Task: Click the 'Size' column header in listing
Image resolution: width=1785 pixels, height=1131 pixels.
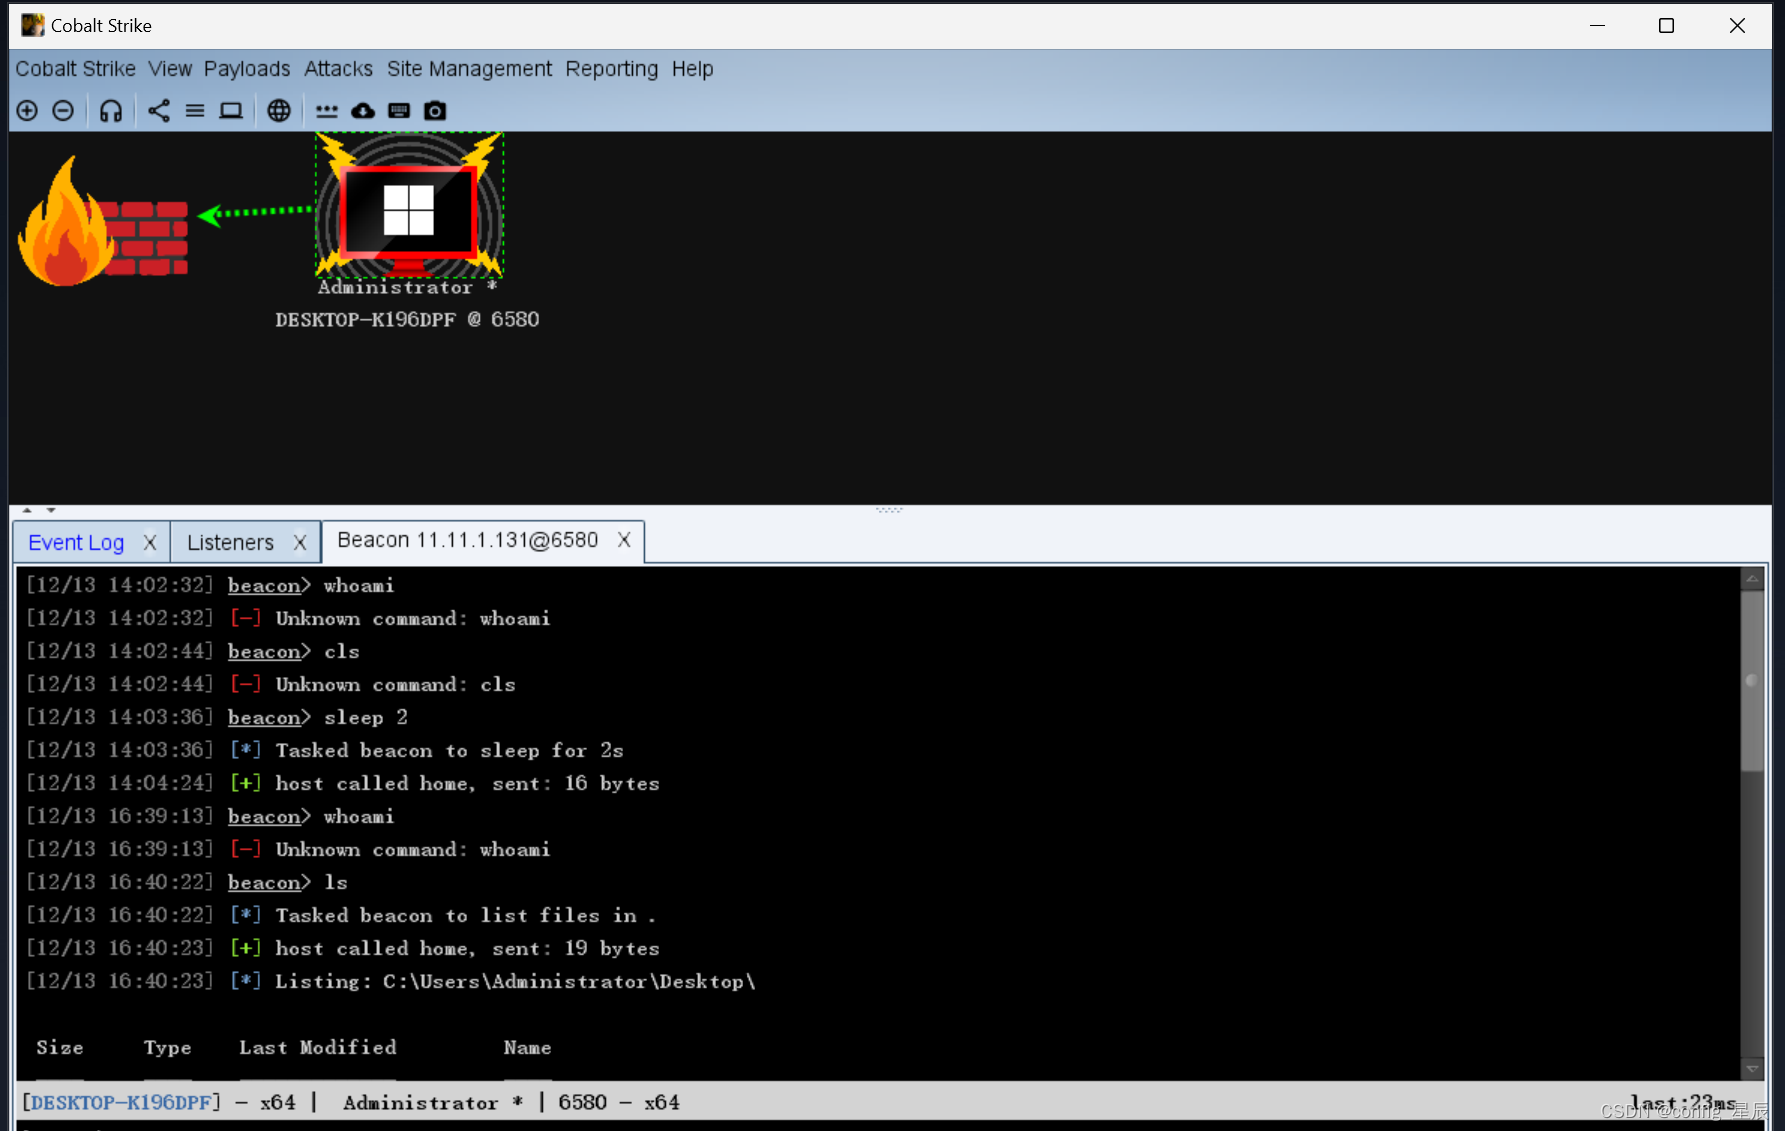Action: 60,1047
